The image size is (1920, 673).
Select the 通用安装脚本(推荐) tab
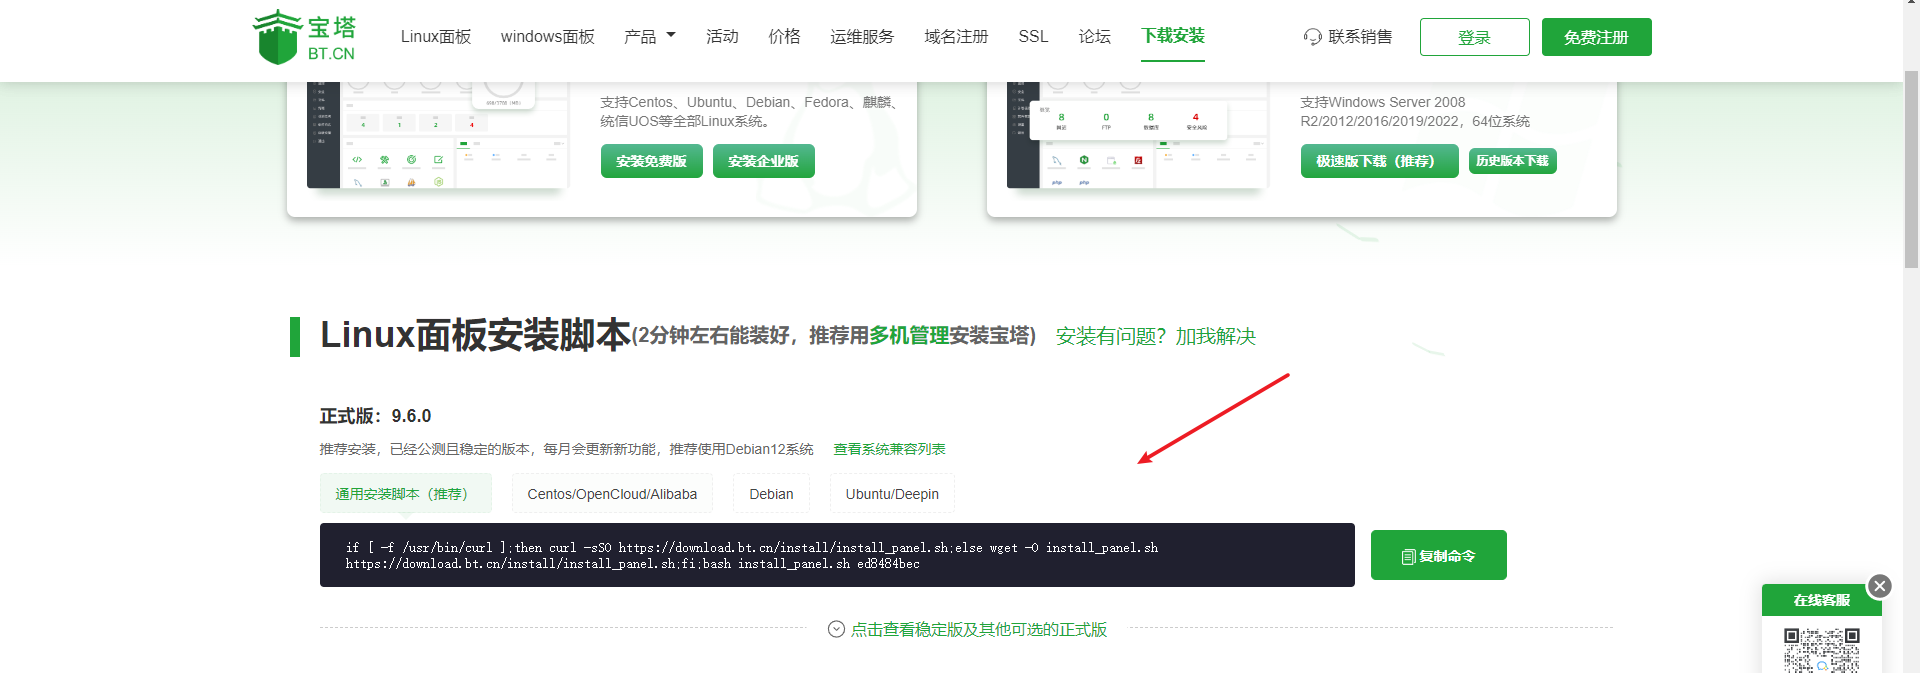click(406, 493)
